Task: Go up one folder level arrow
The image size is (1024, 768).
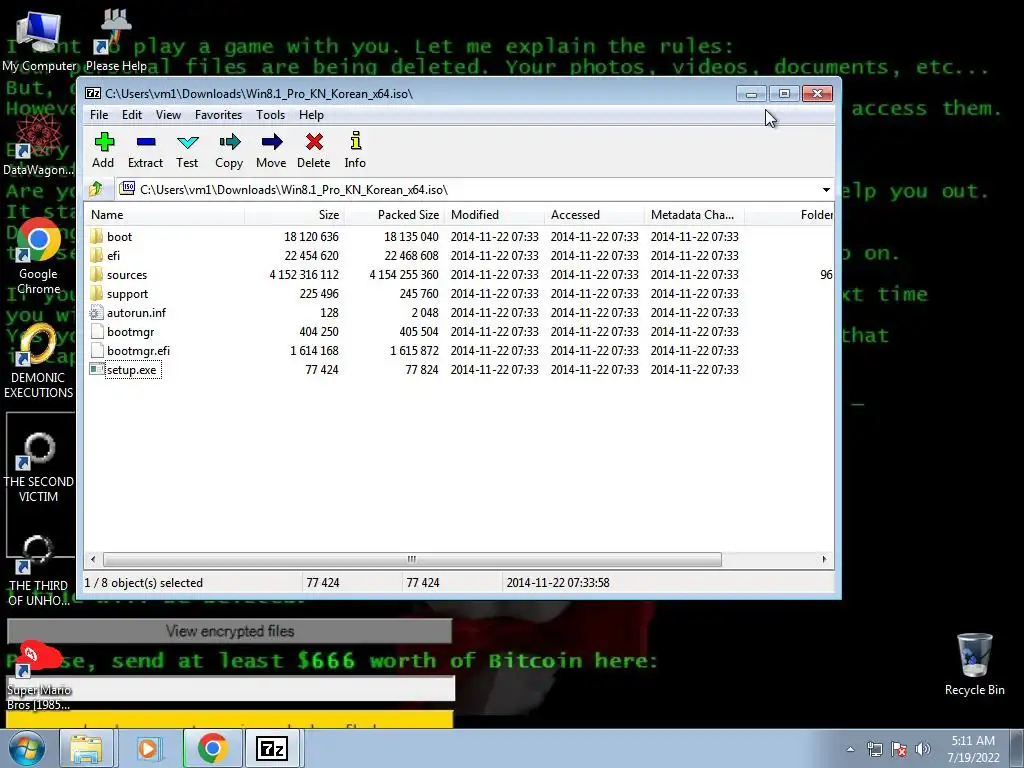Action: point(96,189)
